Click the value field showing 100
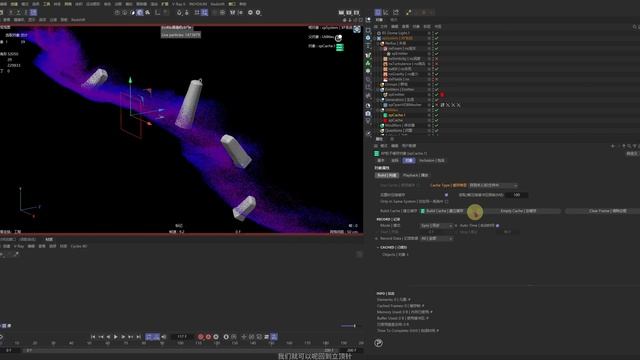The image size is (640, 360). [516, 195]
